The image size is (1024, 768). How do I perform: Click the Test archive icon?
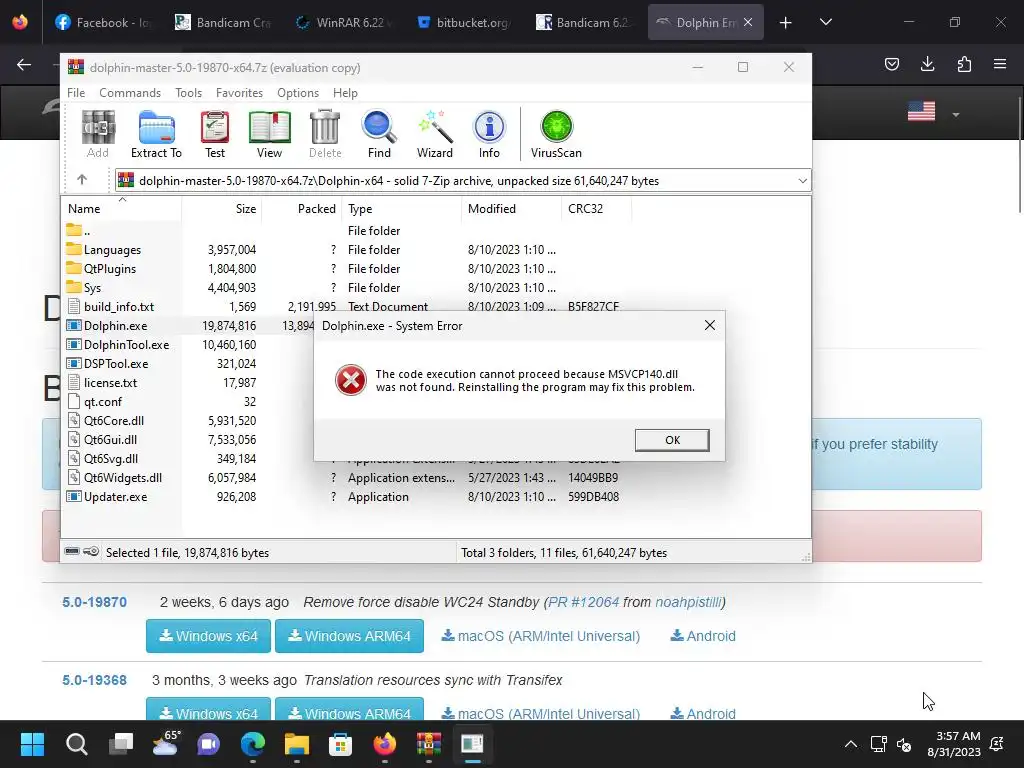[x=215, y=134]
